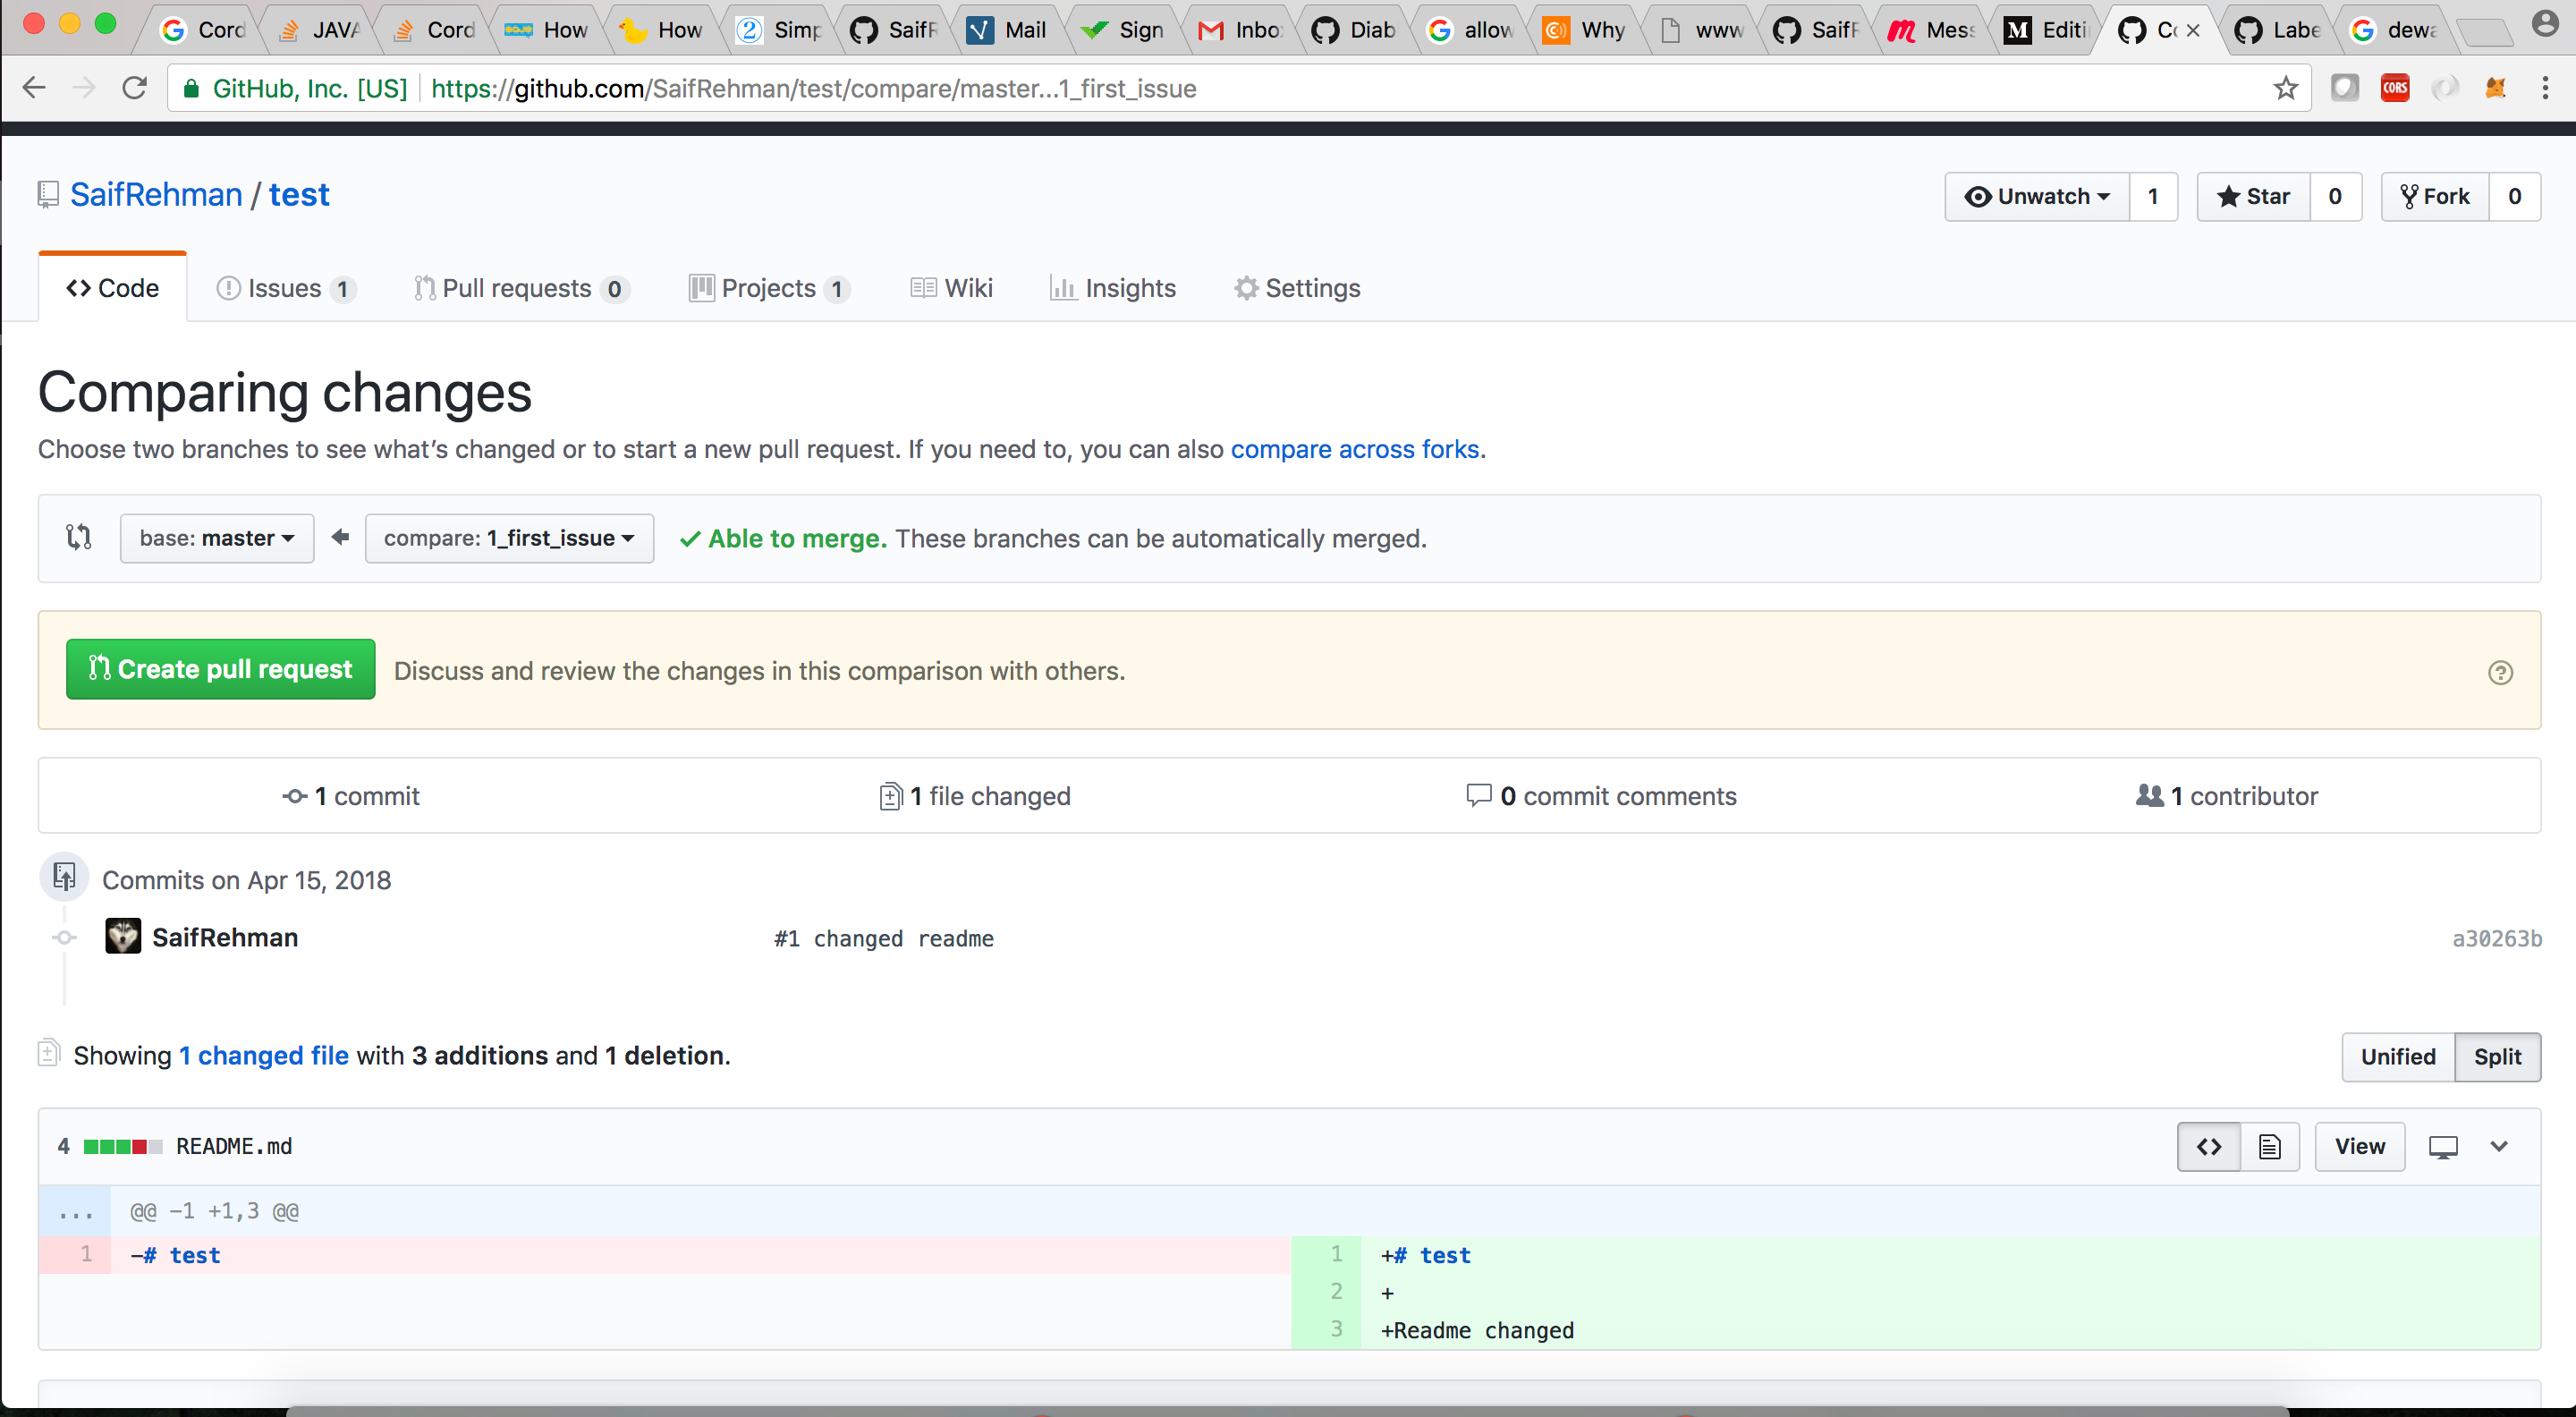The image size is (2576, 1417).
Task: Select the source diff view icon
Action: click(2208, 1146)
